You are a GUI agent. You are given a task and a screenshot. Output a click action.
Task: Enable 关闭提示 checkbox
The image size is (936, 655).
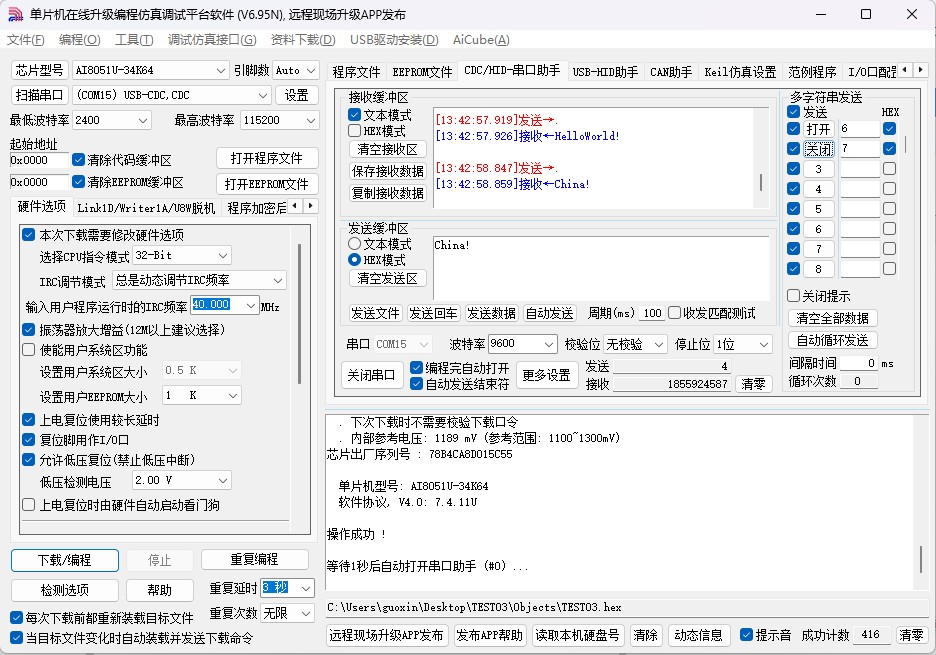[x=793, y=296]
